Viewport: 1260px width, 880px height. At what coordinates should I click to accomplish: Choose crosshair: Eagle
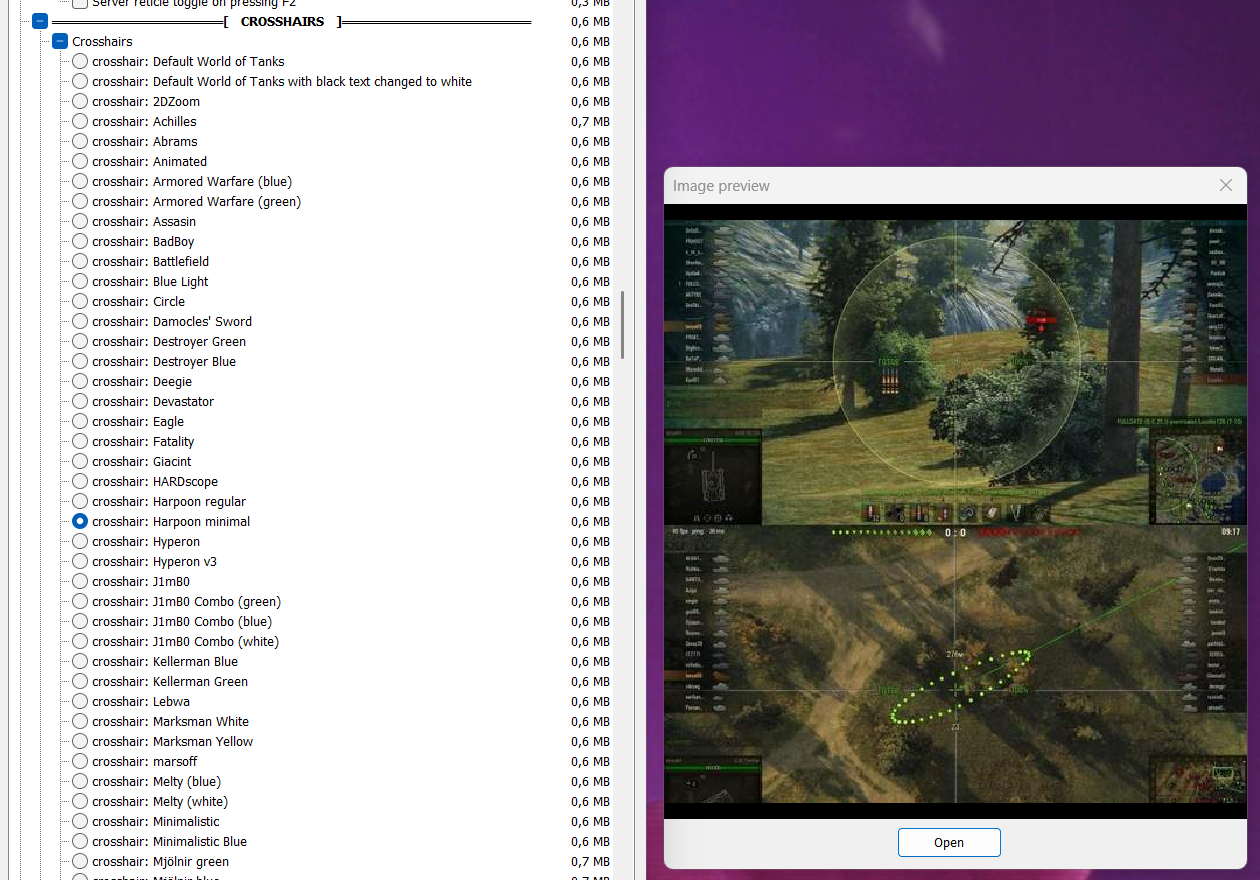tap(80, 421)
